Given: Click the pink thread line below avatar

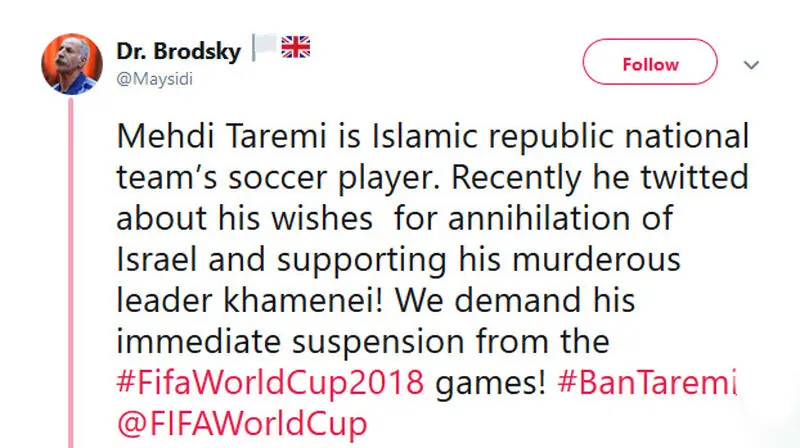Looking at the screenshot, I should pos(71,273).
